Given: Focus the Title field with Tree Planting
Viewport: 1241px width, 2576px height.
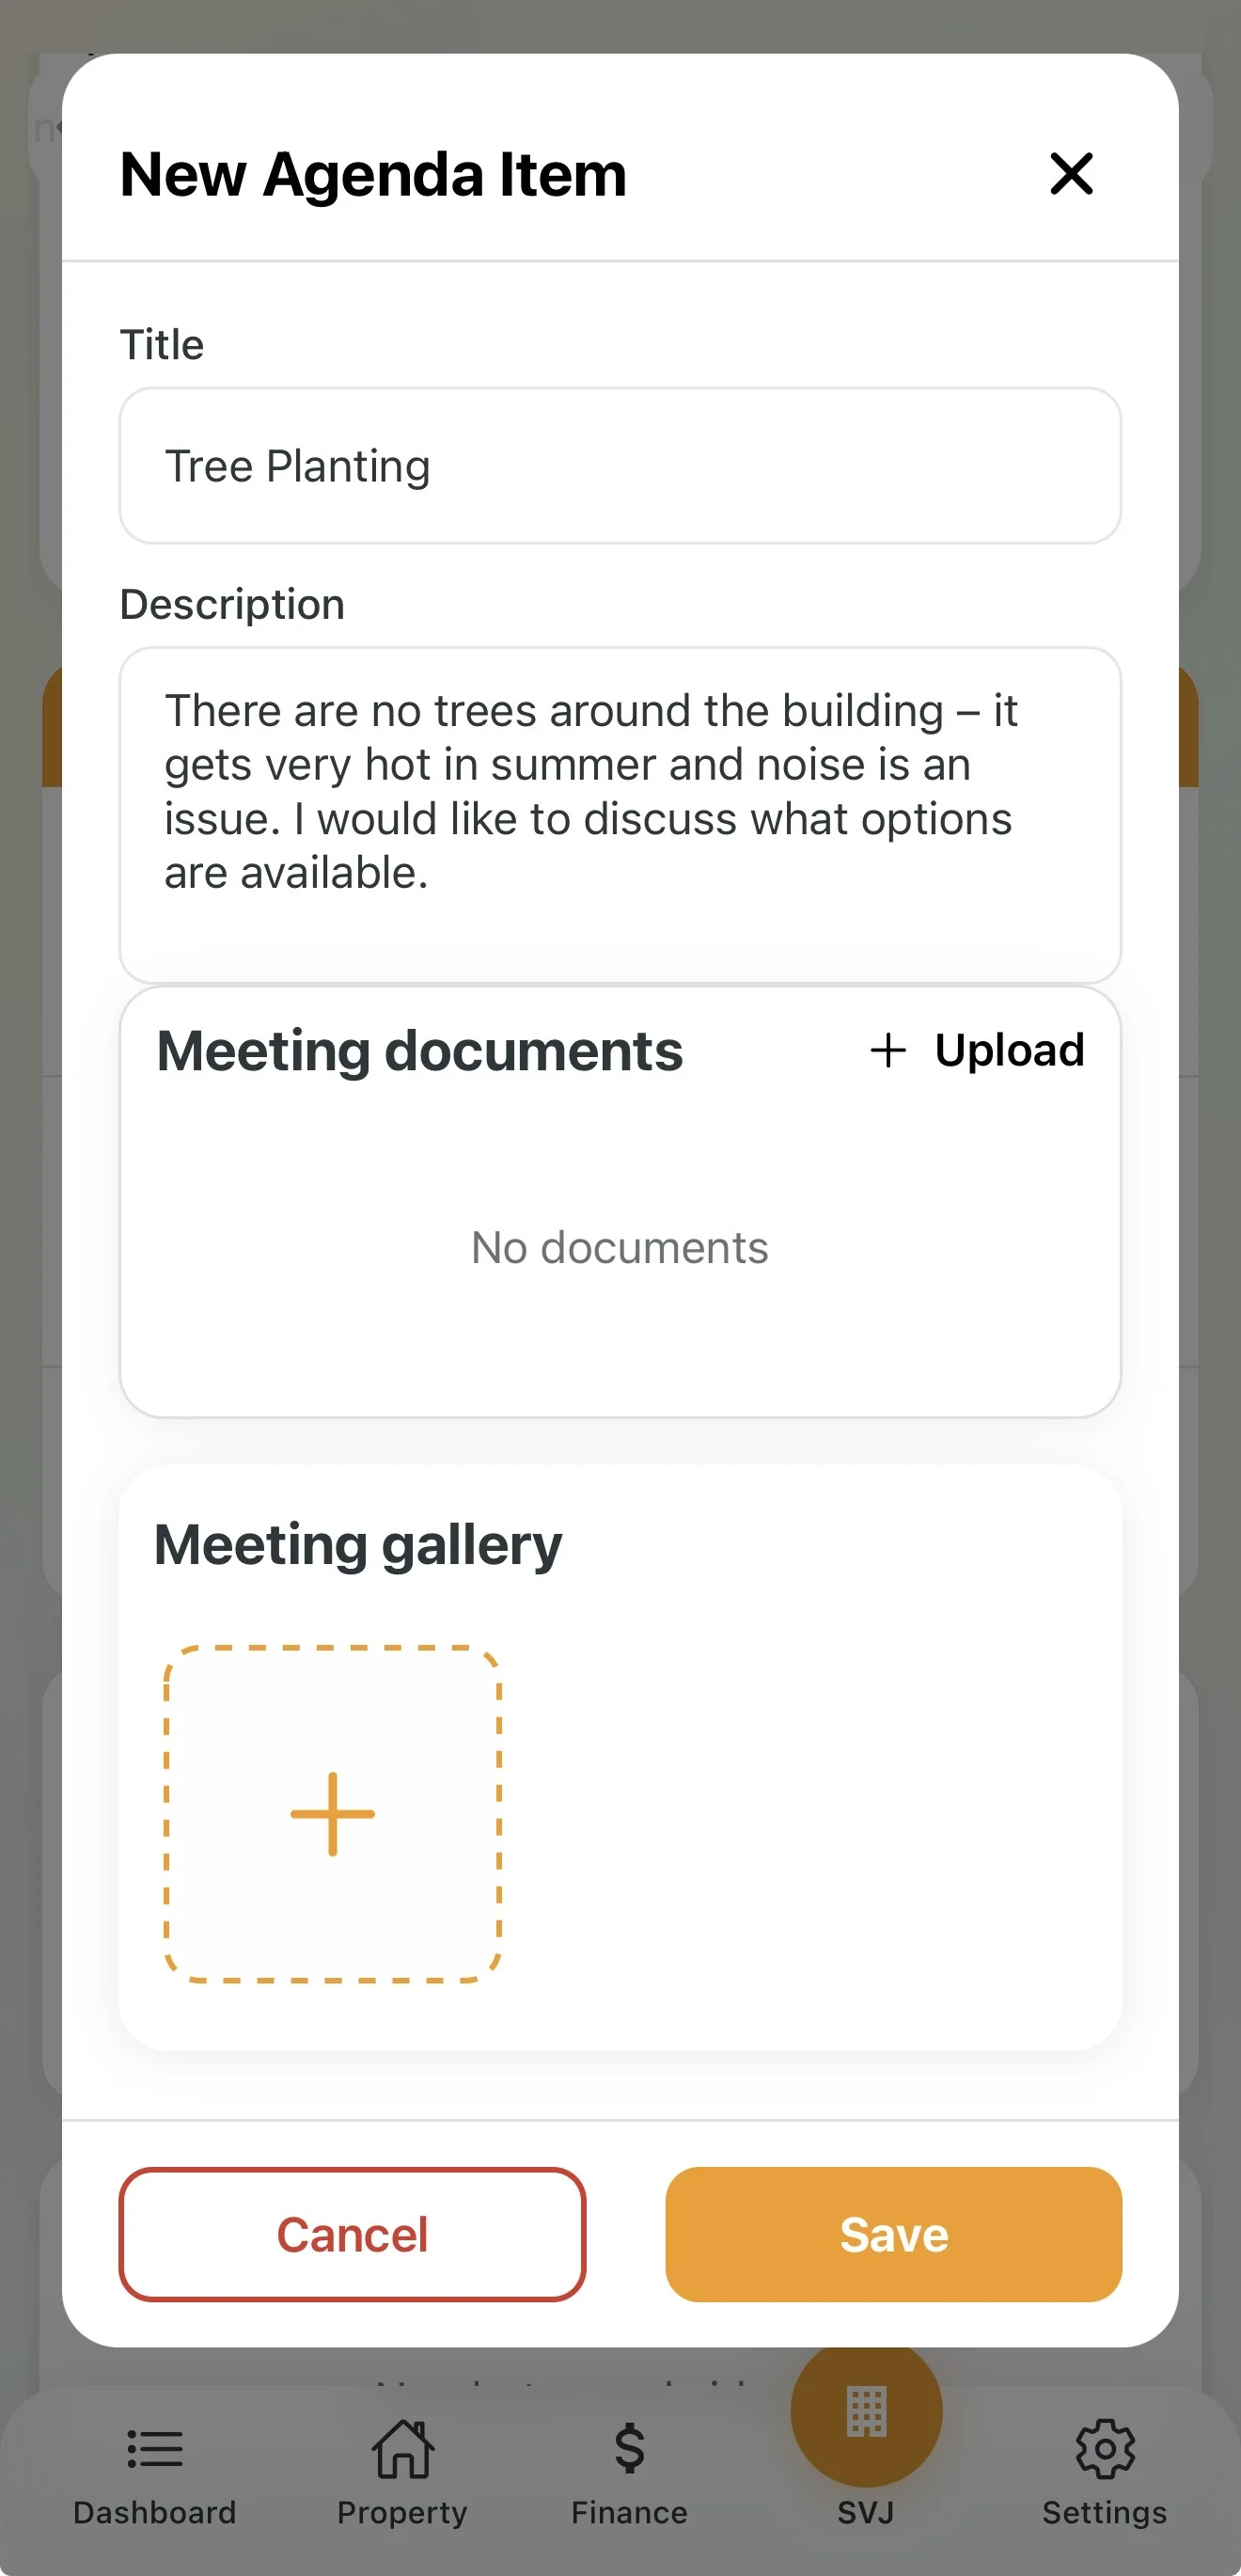Looking at the screenshot, I should tap(620, 466).
